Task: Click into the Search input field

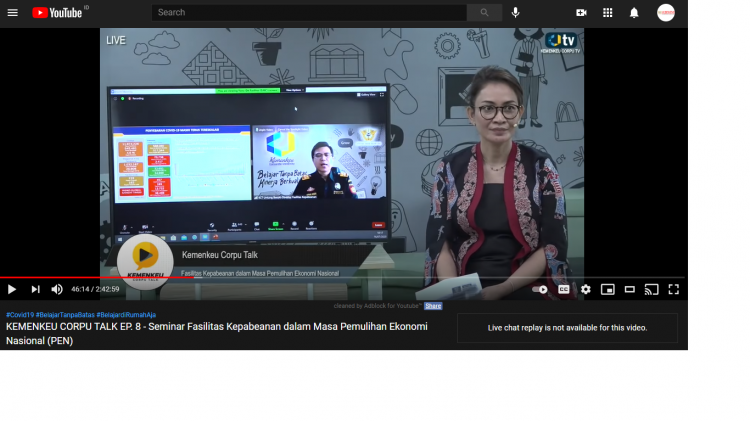Action: click(x=309, y=12)
